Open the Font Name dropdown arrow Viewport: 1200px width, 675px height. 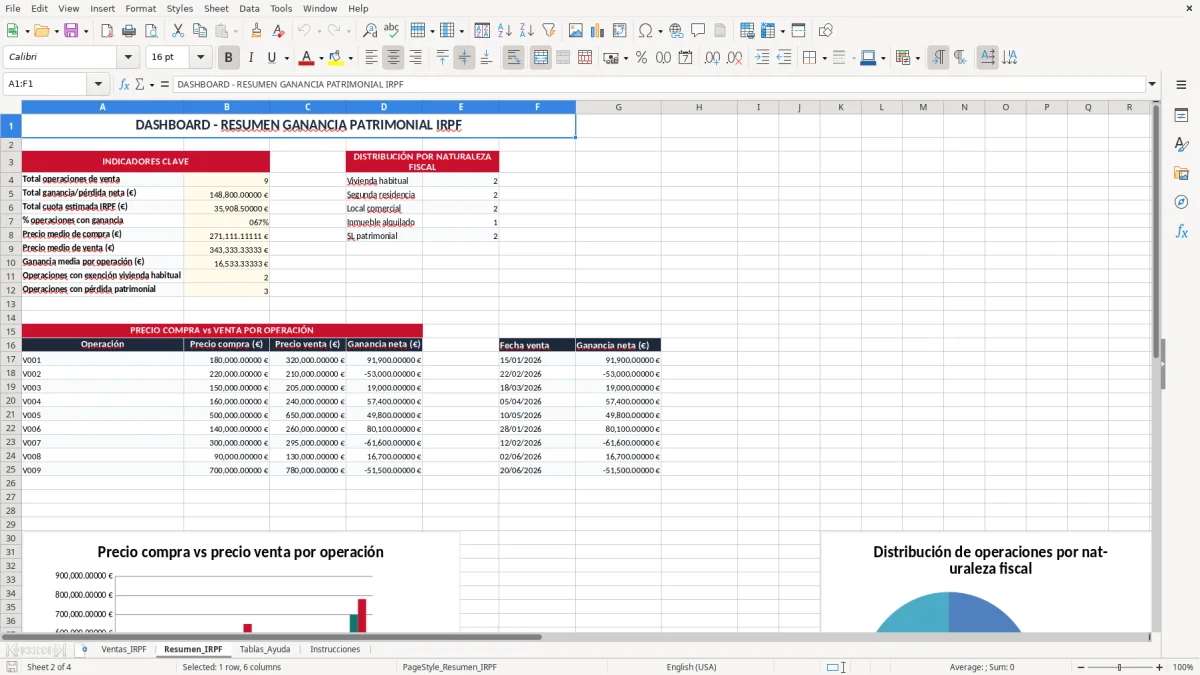point(127,58)
